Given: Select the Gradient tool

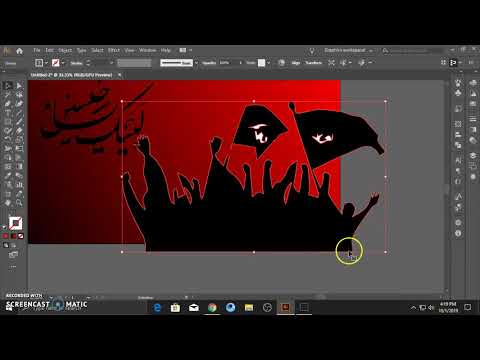Looking at the screenshot, I should (x=19, y=167).
